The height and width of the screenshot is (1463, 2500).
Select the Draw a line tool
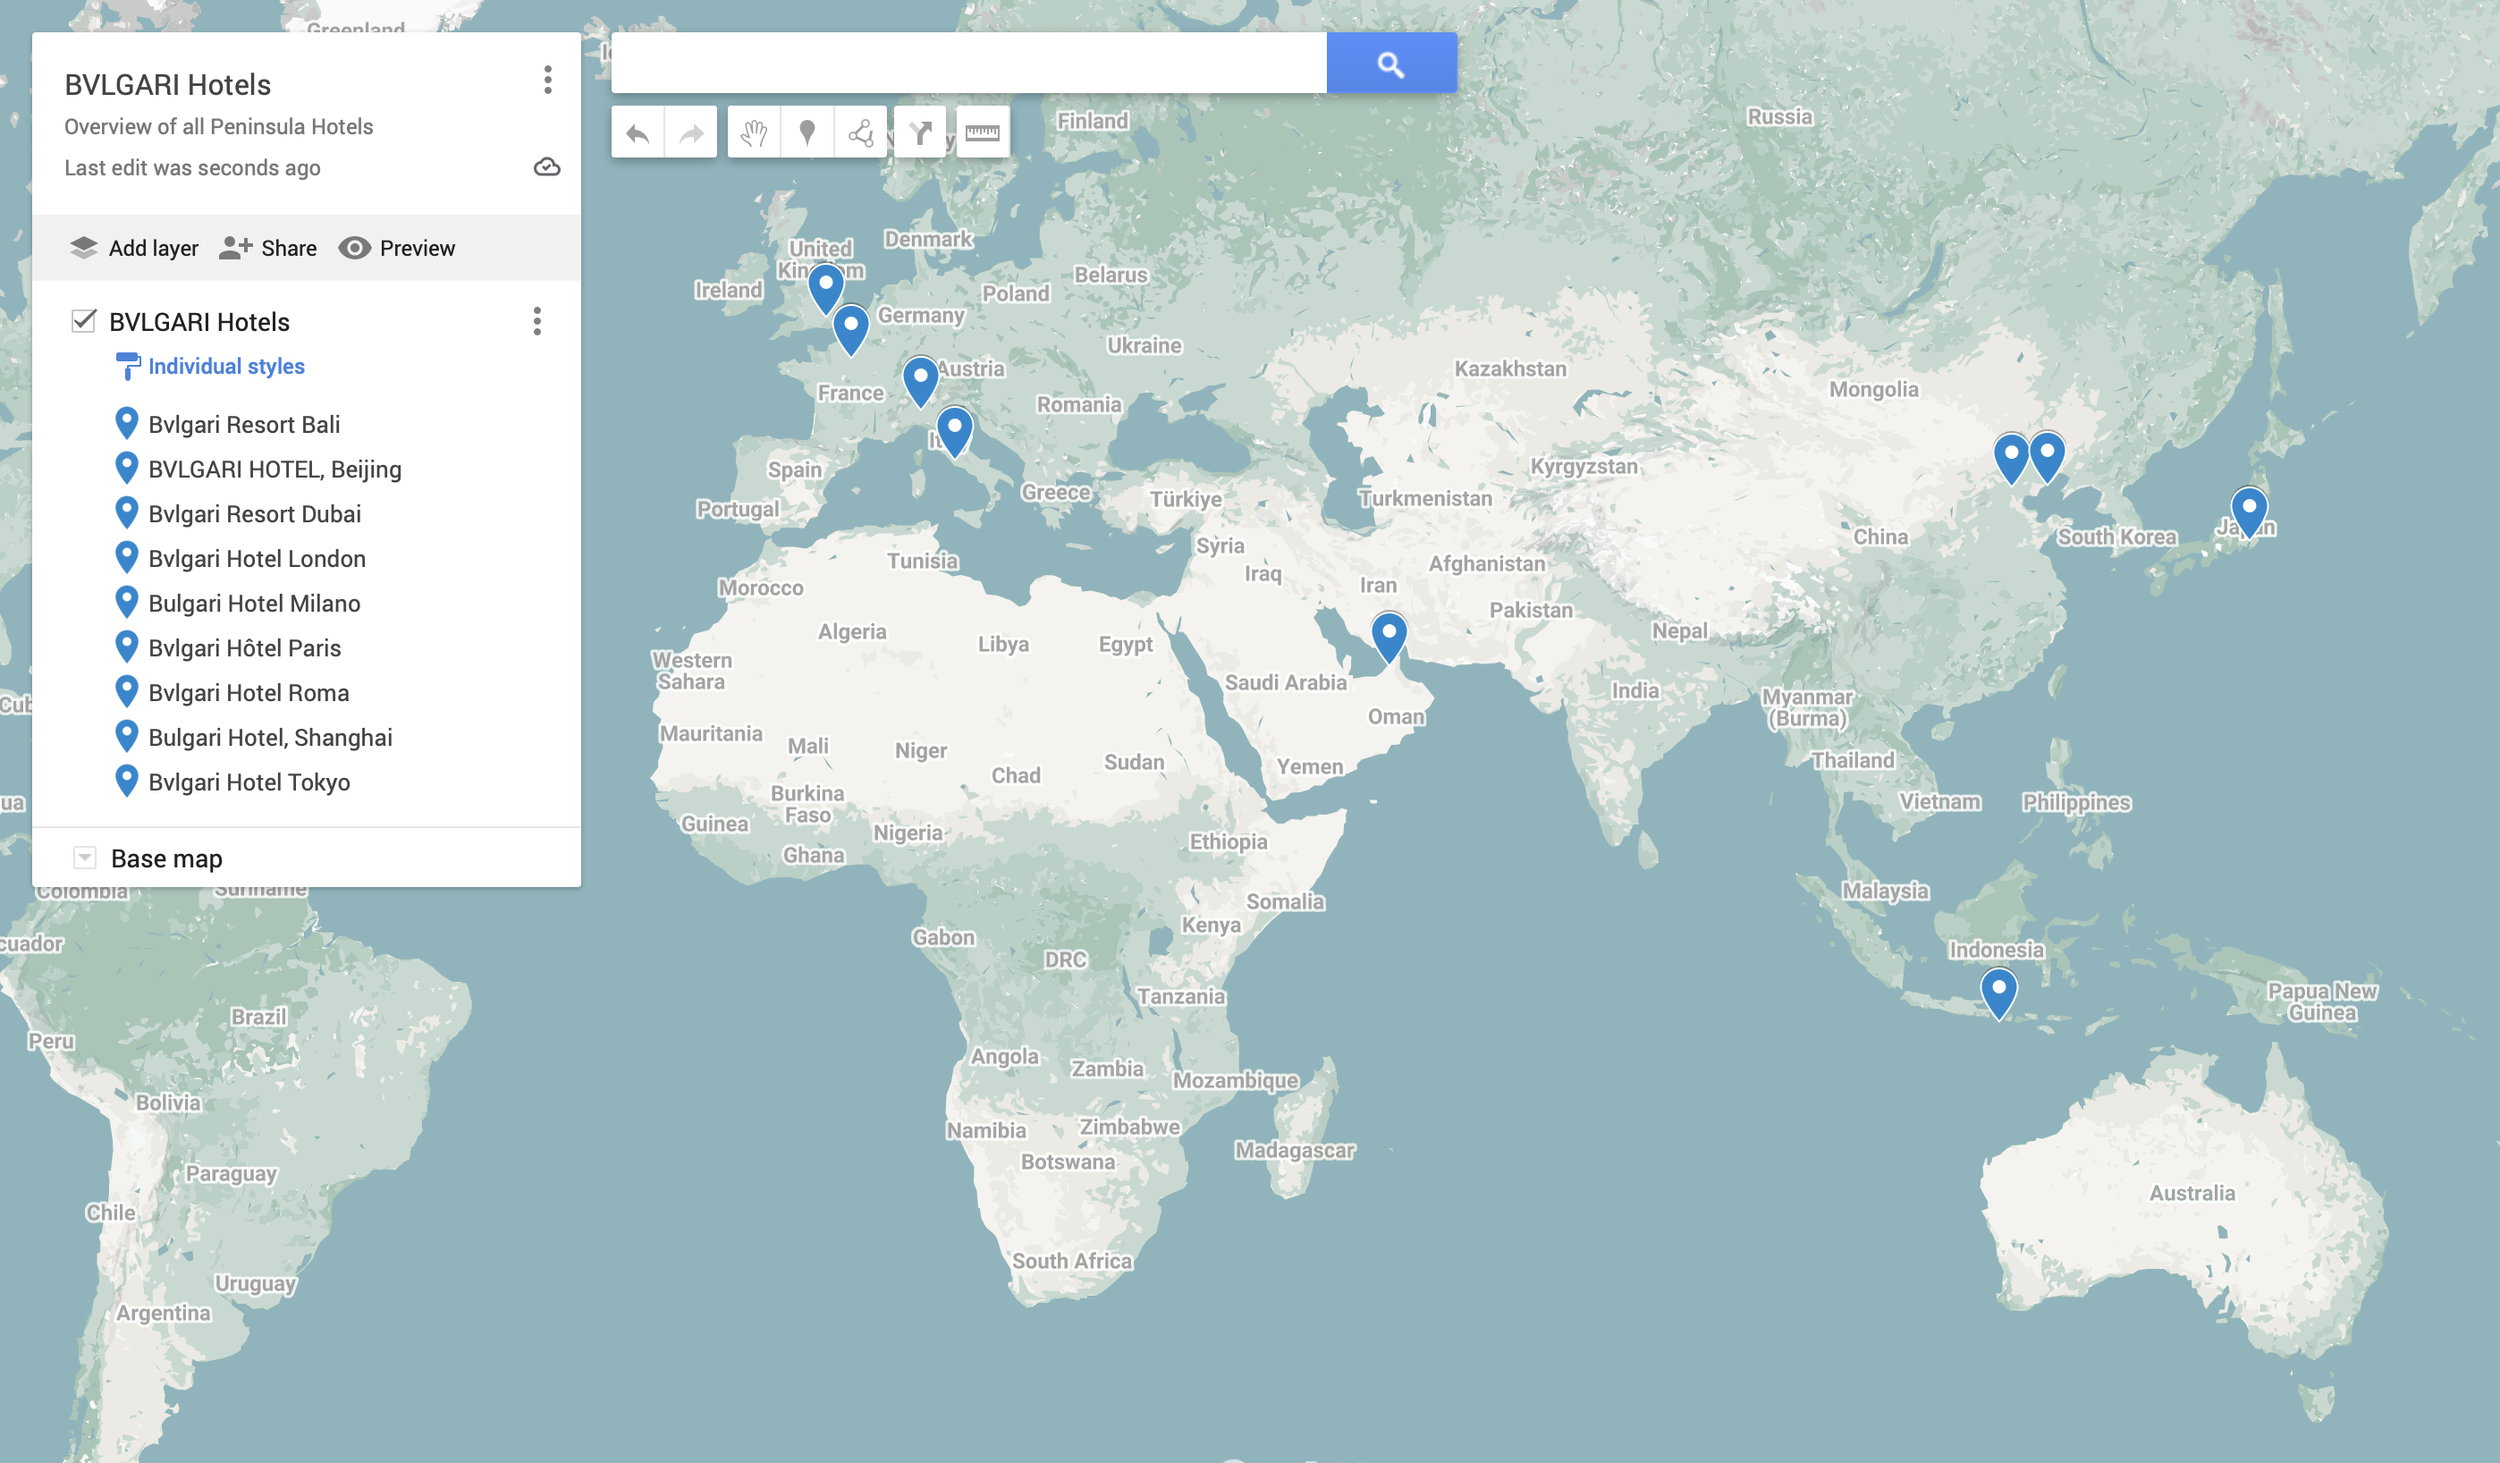pos(860,133)
